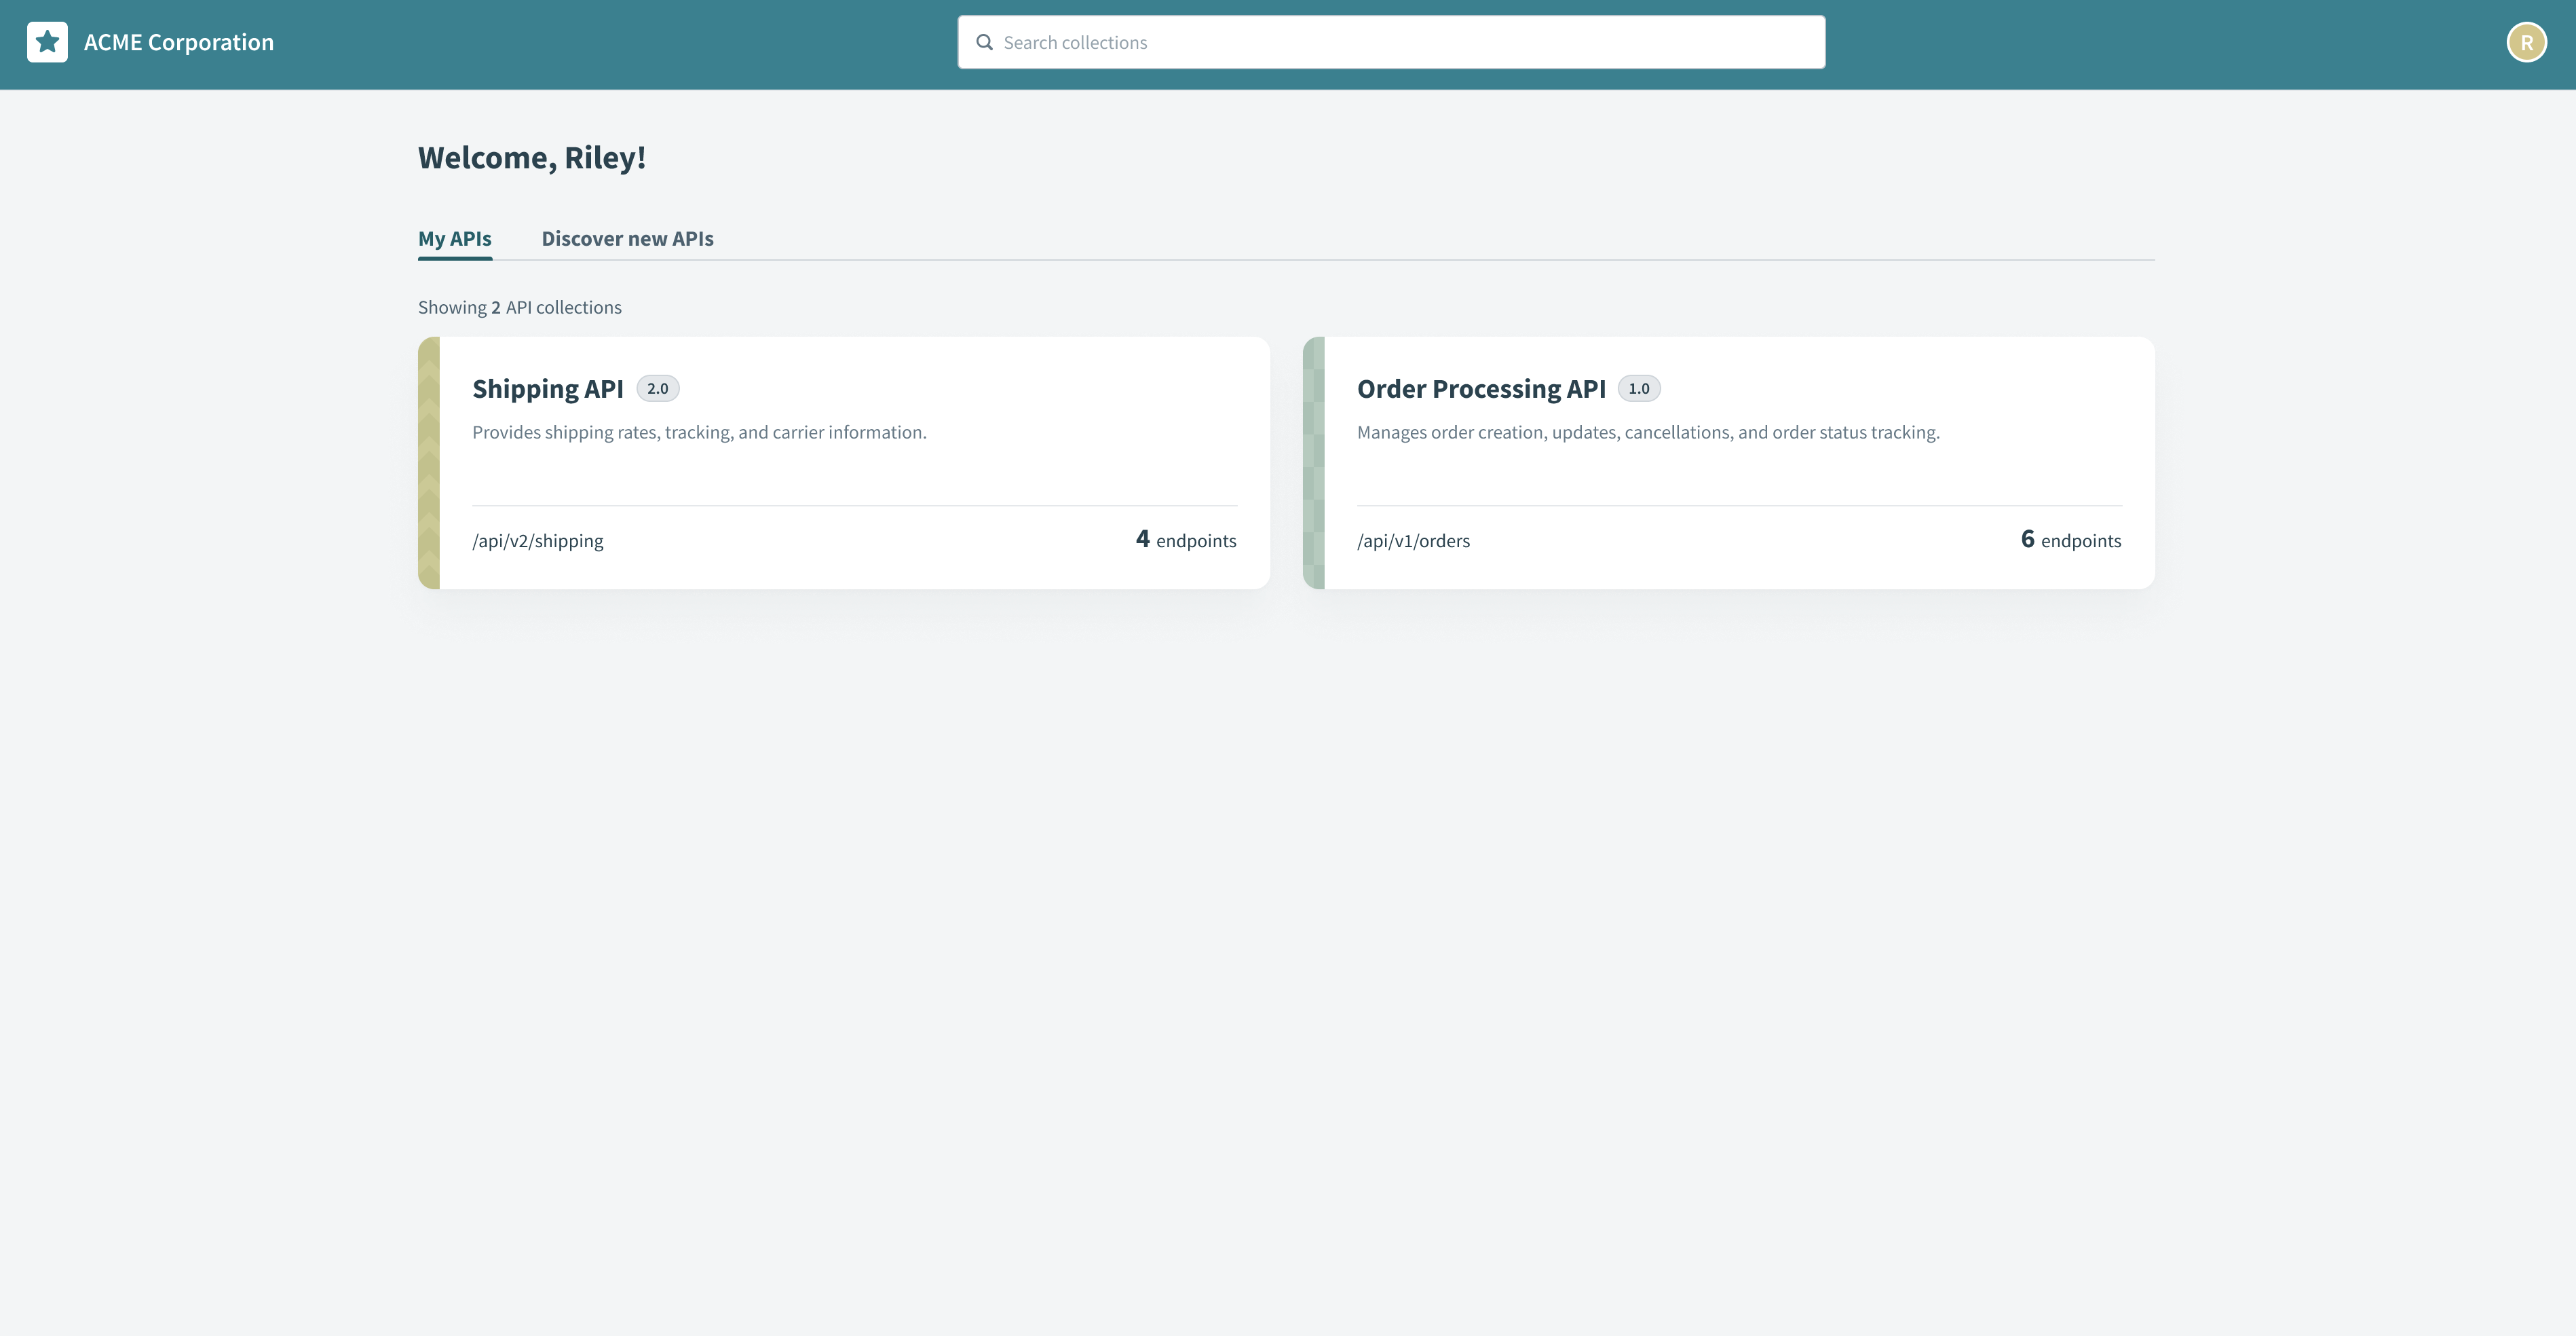The height and width of the screenshot is (1336, 2576).
Task: Click the Welcome, Riley! heading
Action: coord(531,157)
